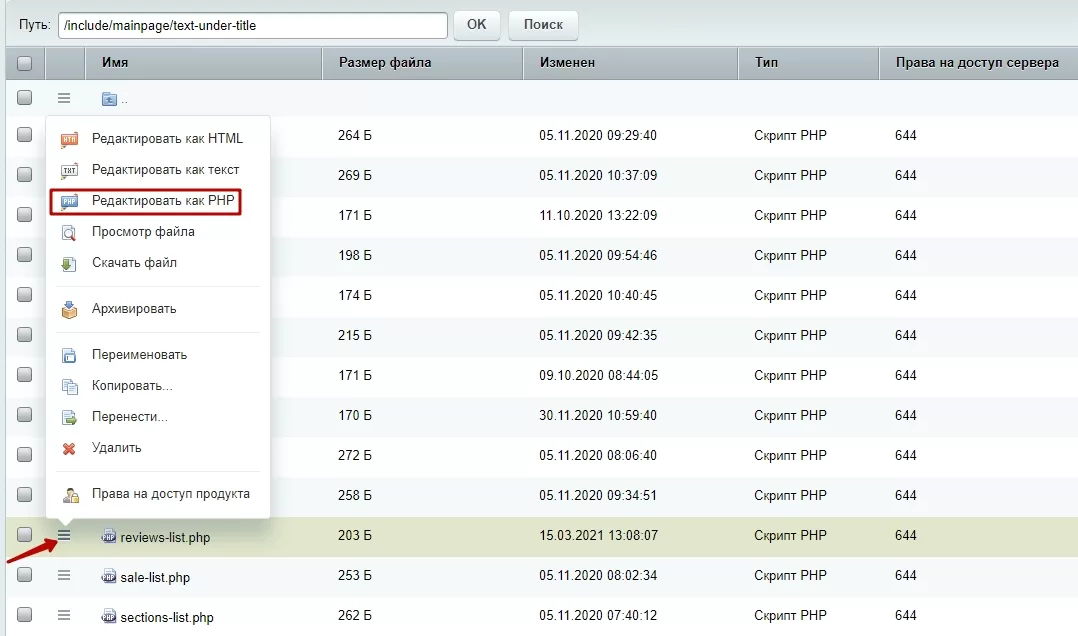Open the hamburger menu of the parent folder row

pos(64,98)
